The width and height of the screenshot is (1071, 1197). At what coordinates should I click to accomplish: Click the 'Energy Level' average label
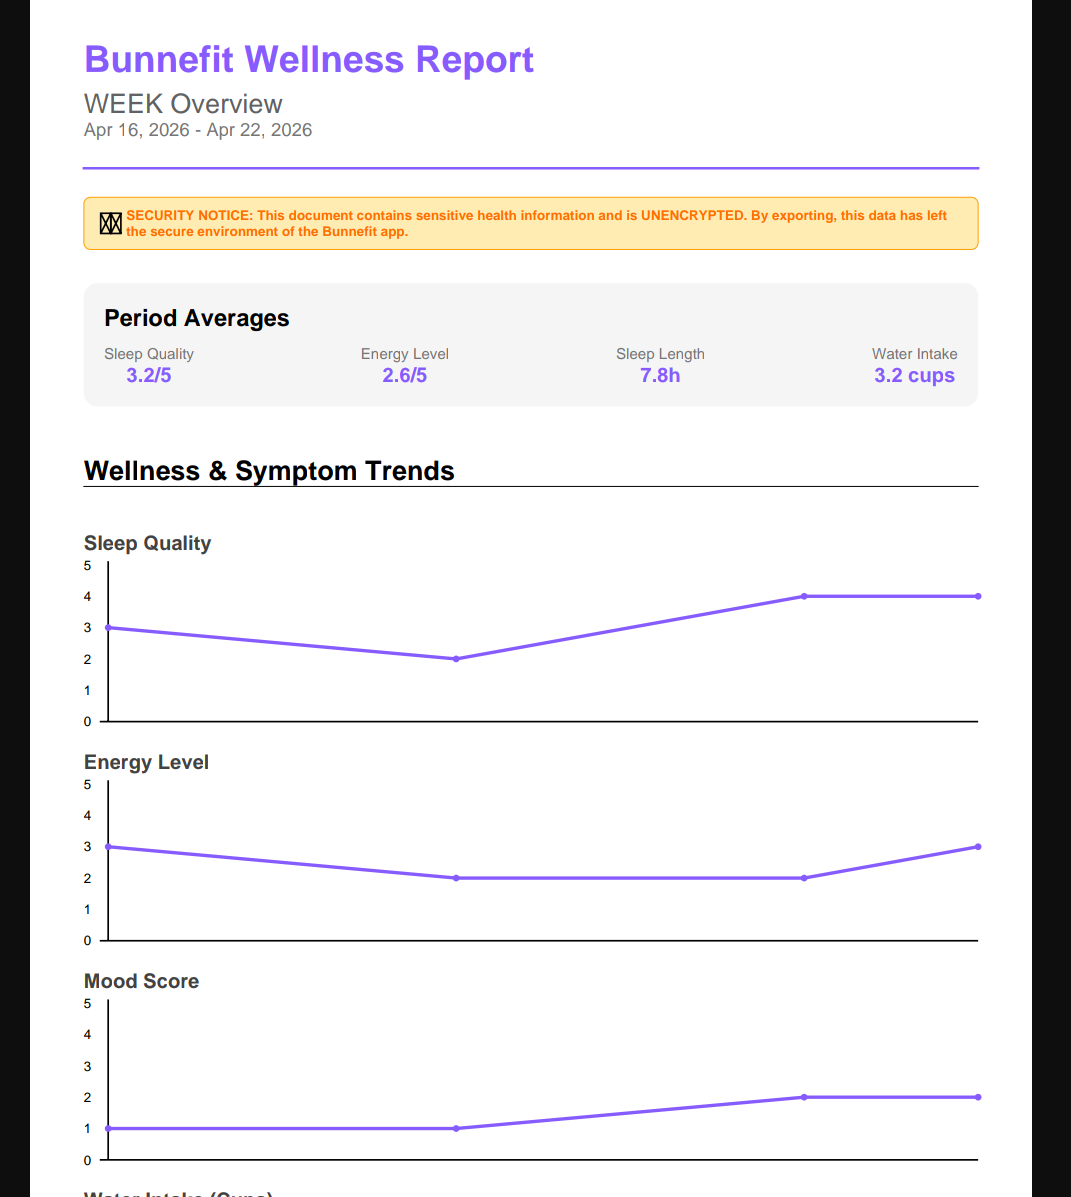click(405, 354)
